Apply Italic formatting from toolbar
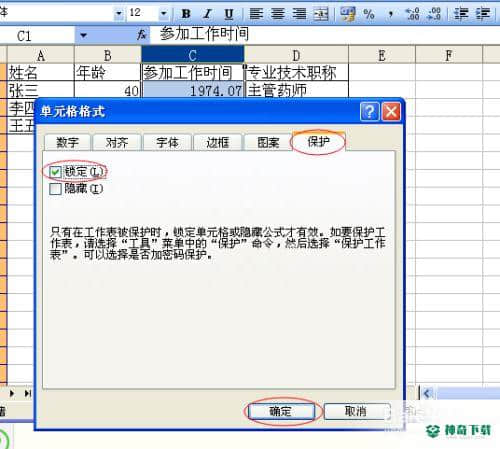The image size is (500, 449). point(208,14)
